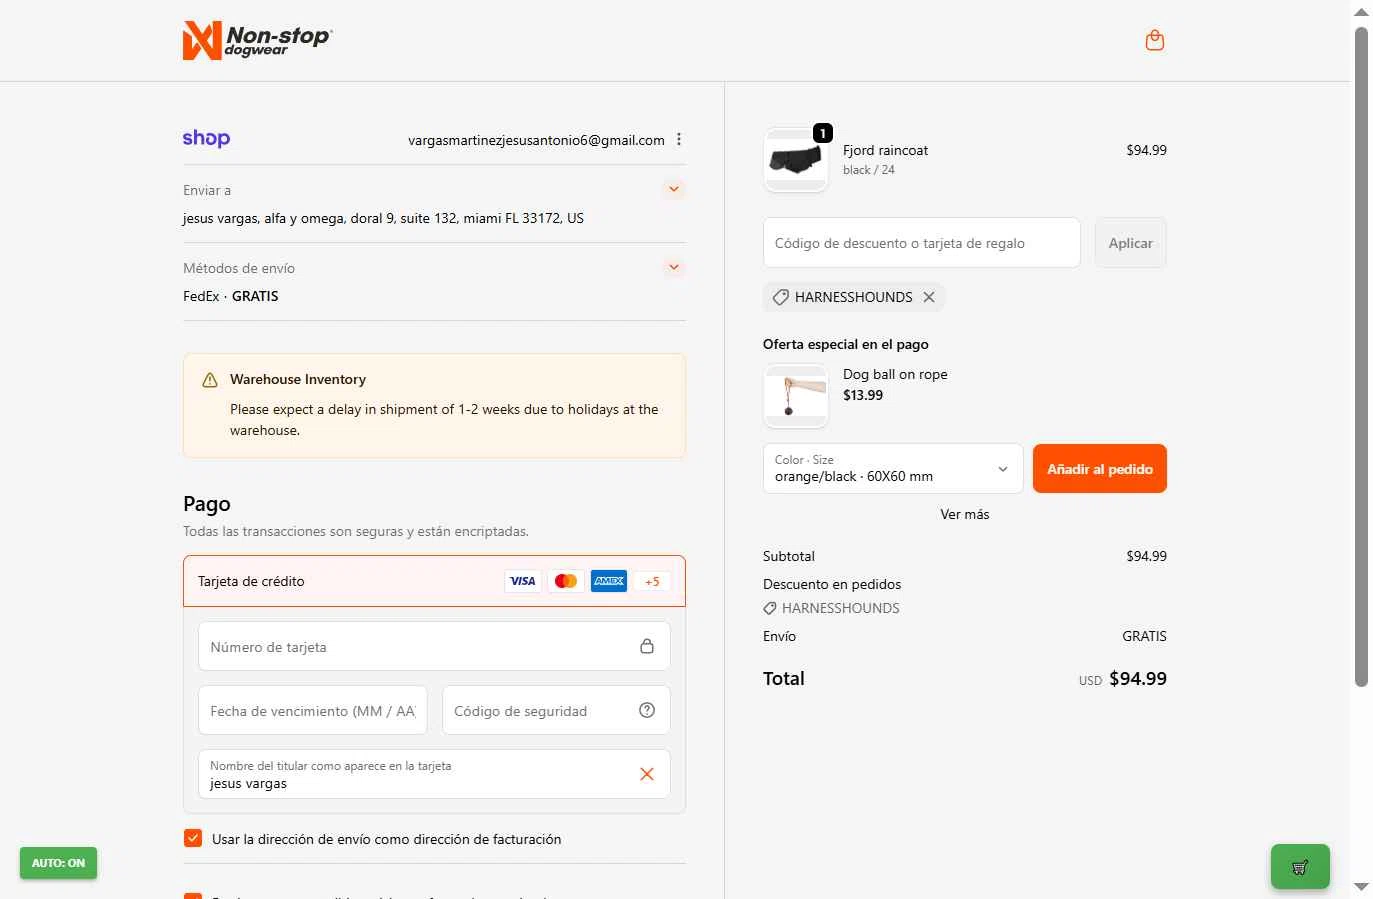Open the security code help question mark
Viewport: 1373px width, 899px height.
[647, 710]
